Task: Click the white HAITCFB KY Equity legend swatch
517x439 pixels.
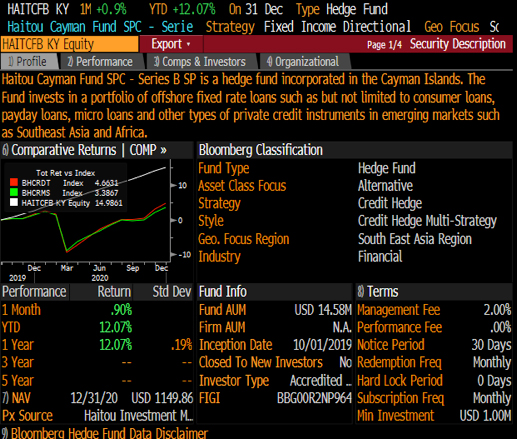Action: coord(14,202)
